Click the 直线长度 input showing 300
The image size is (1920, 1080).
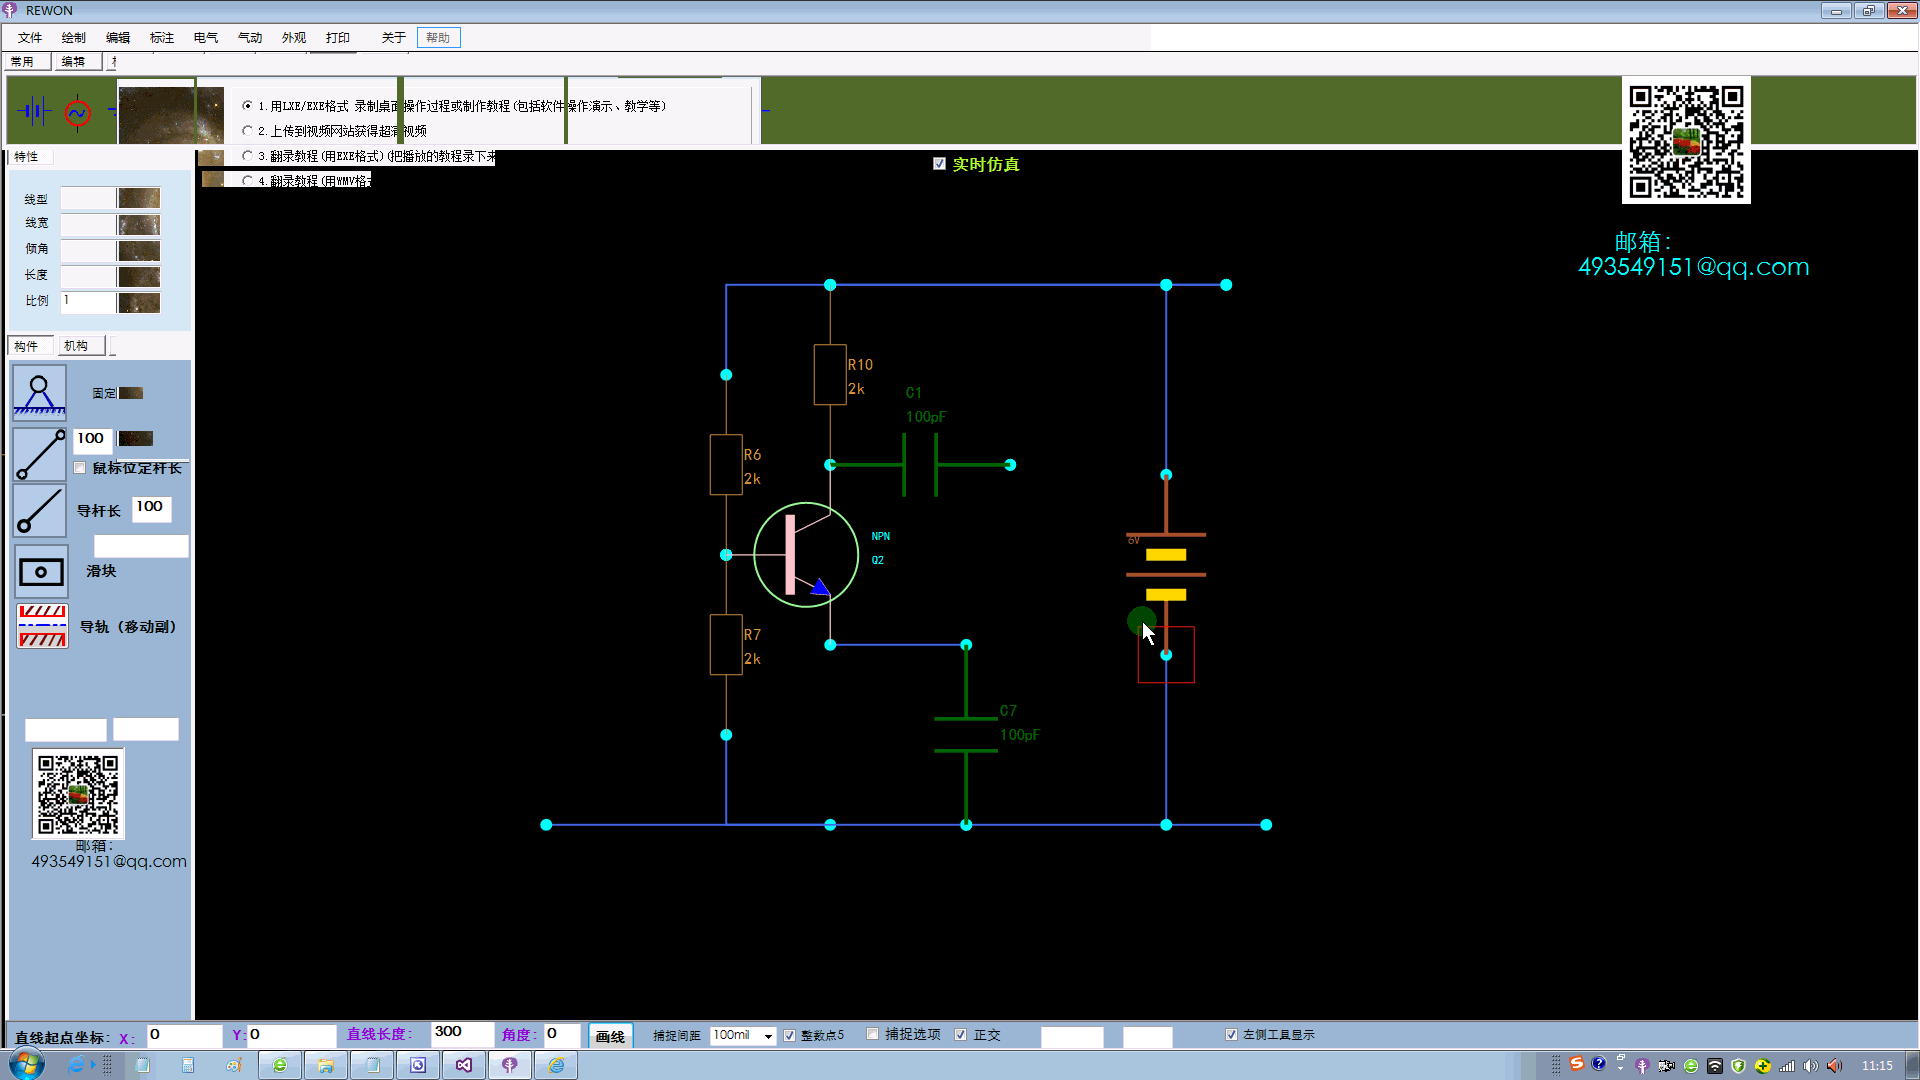(x=462, y=1034)
